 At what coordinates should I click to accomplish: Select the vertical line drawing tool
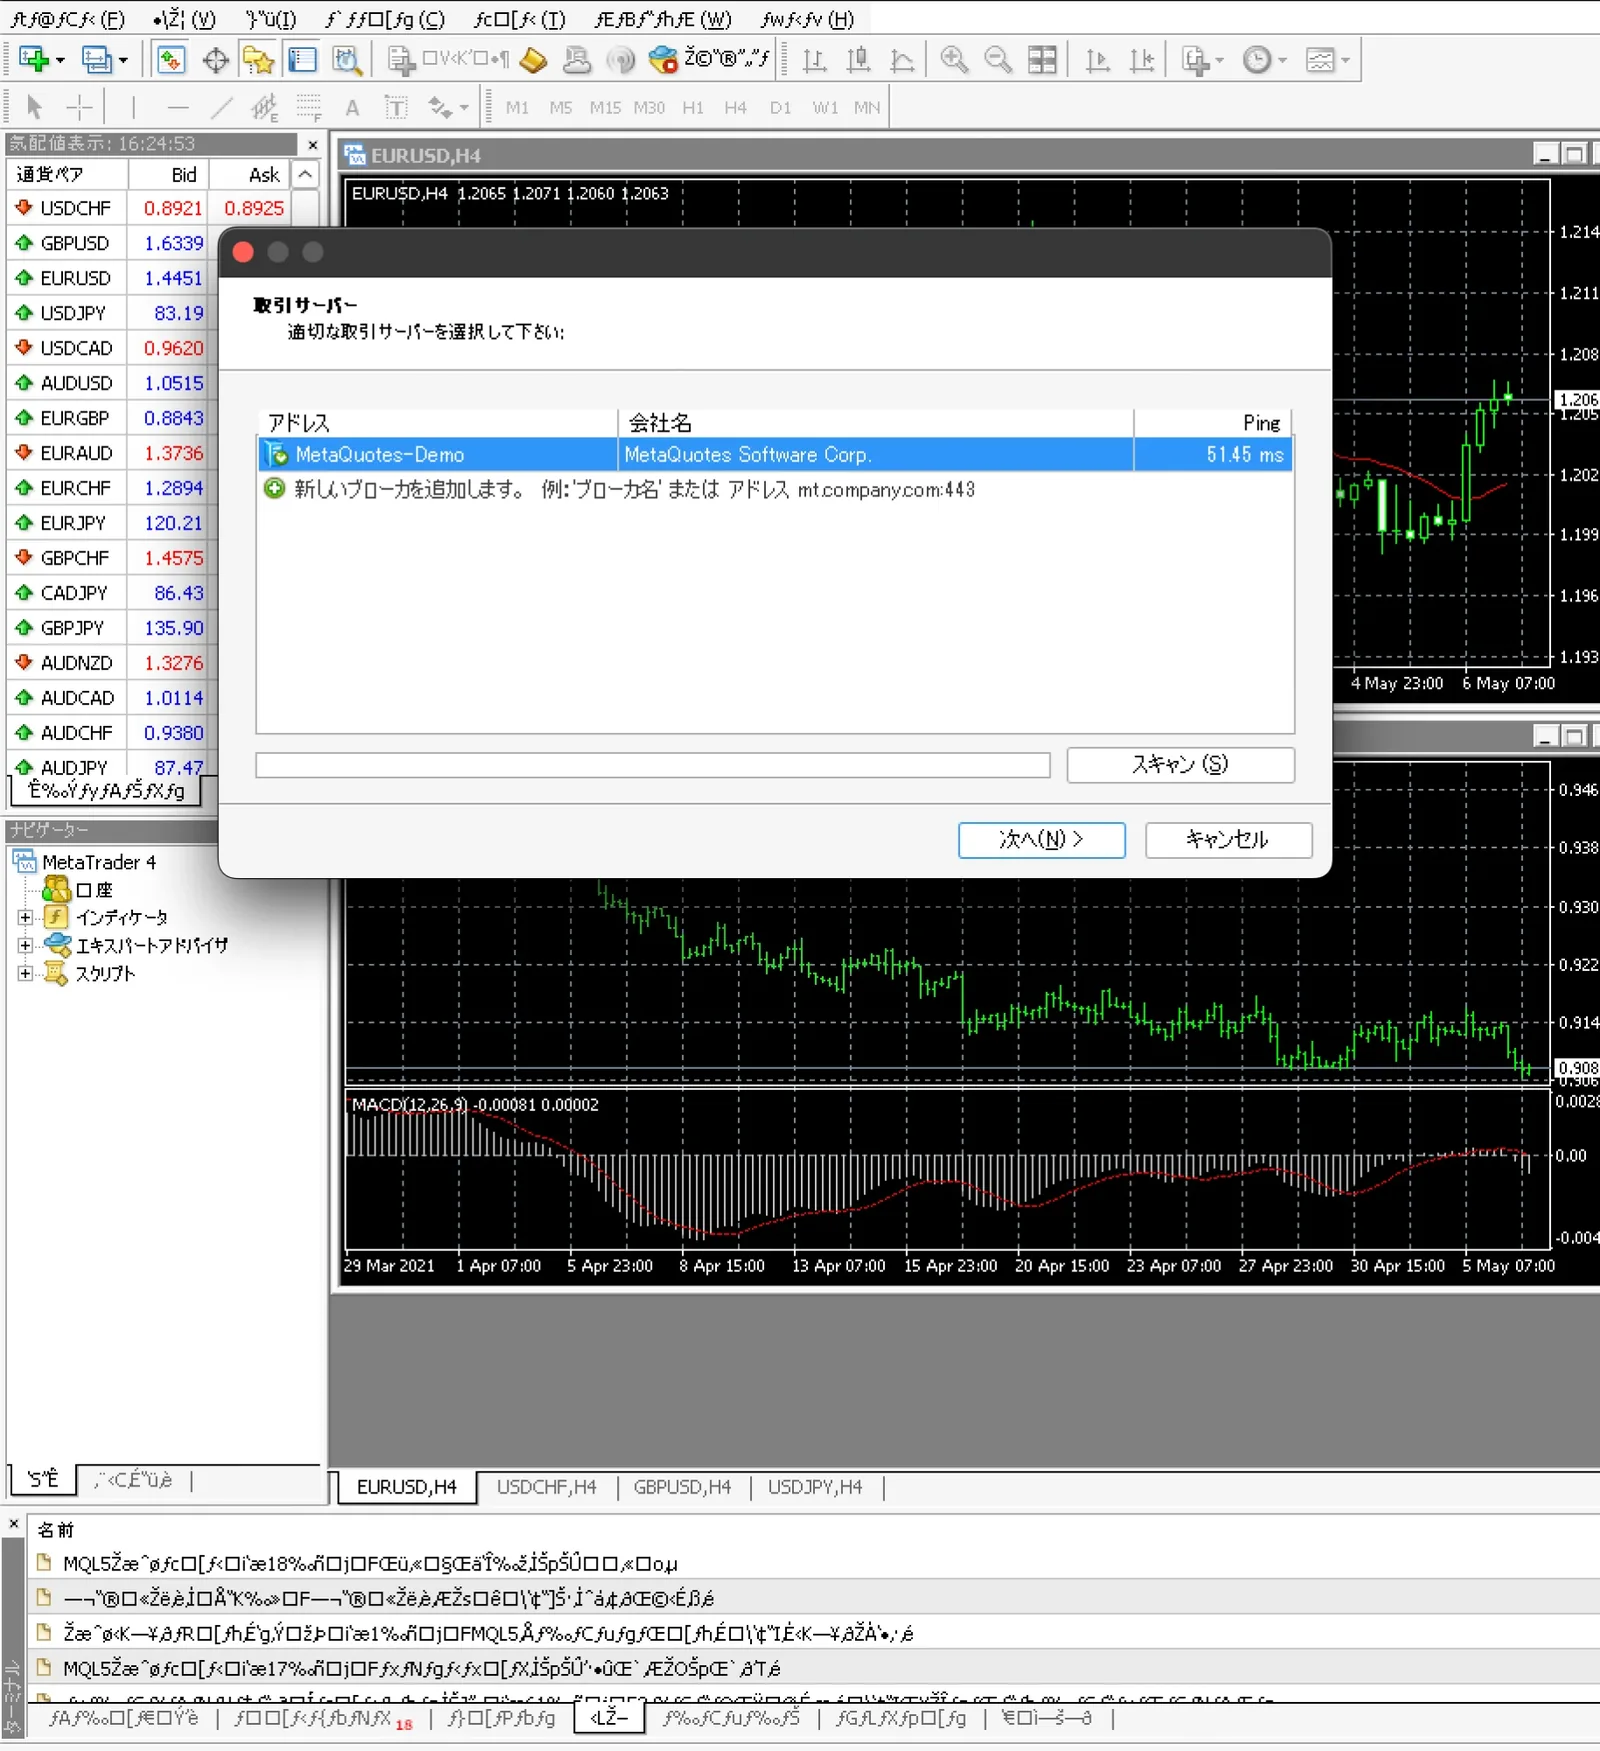133,107
